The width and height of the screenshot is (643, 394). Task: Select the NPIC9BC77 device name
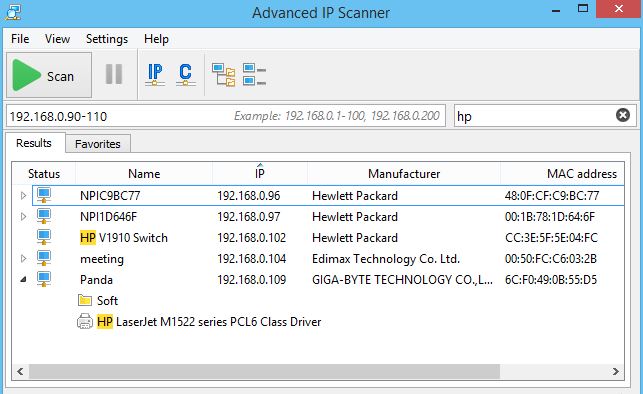click(110, 196)
